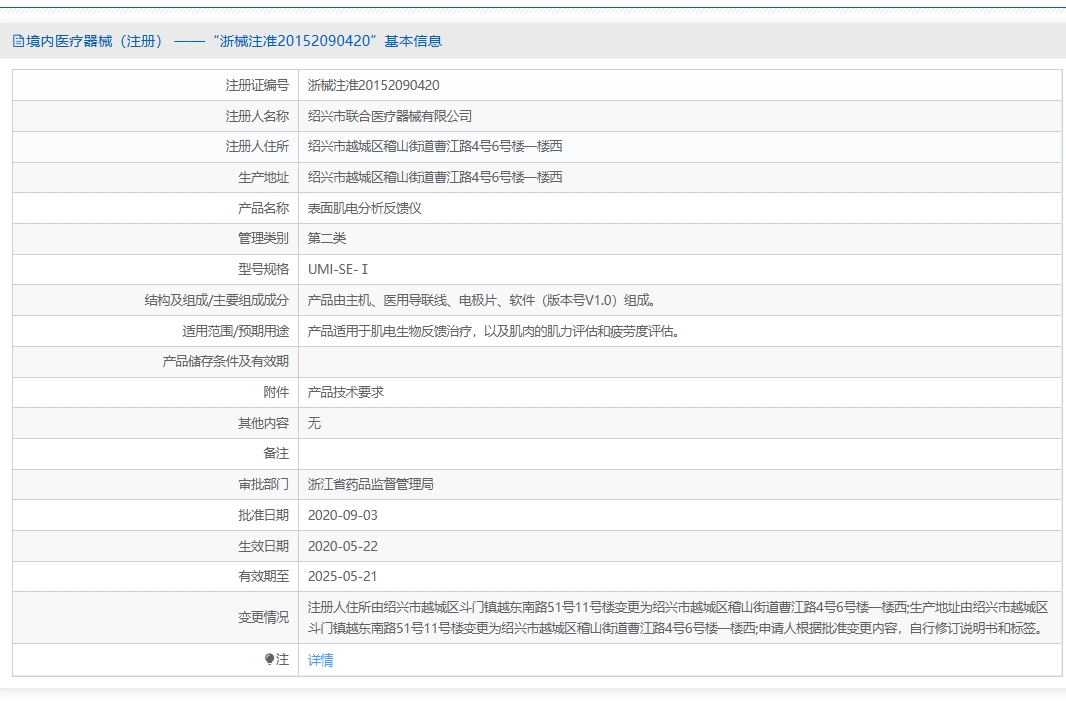
Task: Click the 生效日期 label
Action: click(x=263, y=547)
